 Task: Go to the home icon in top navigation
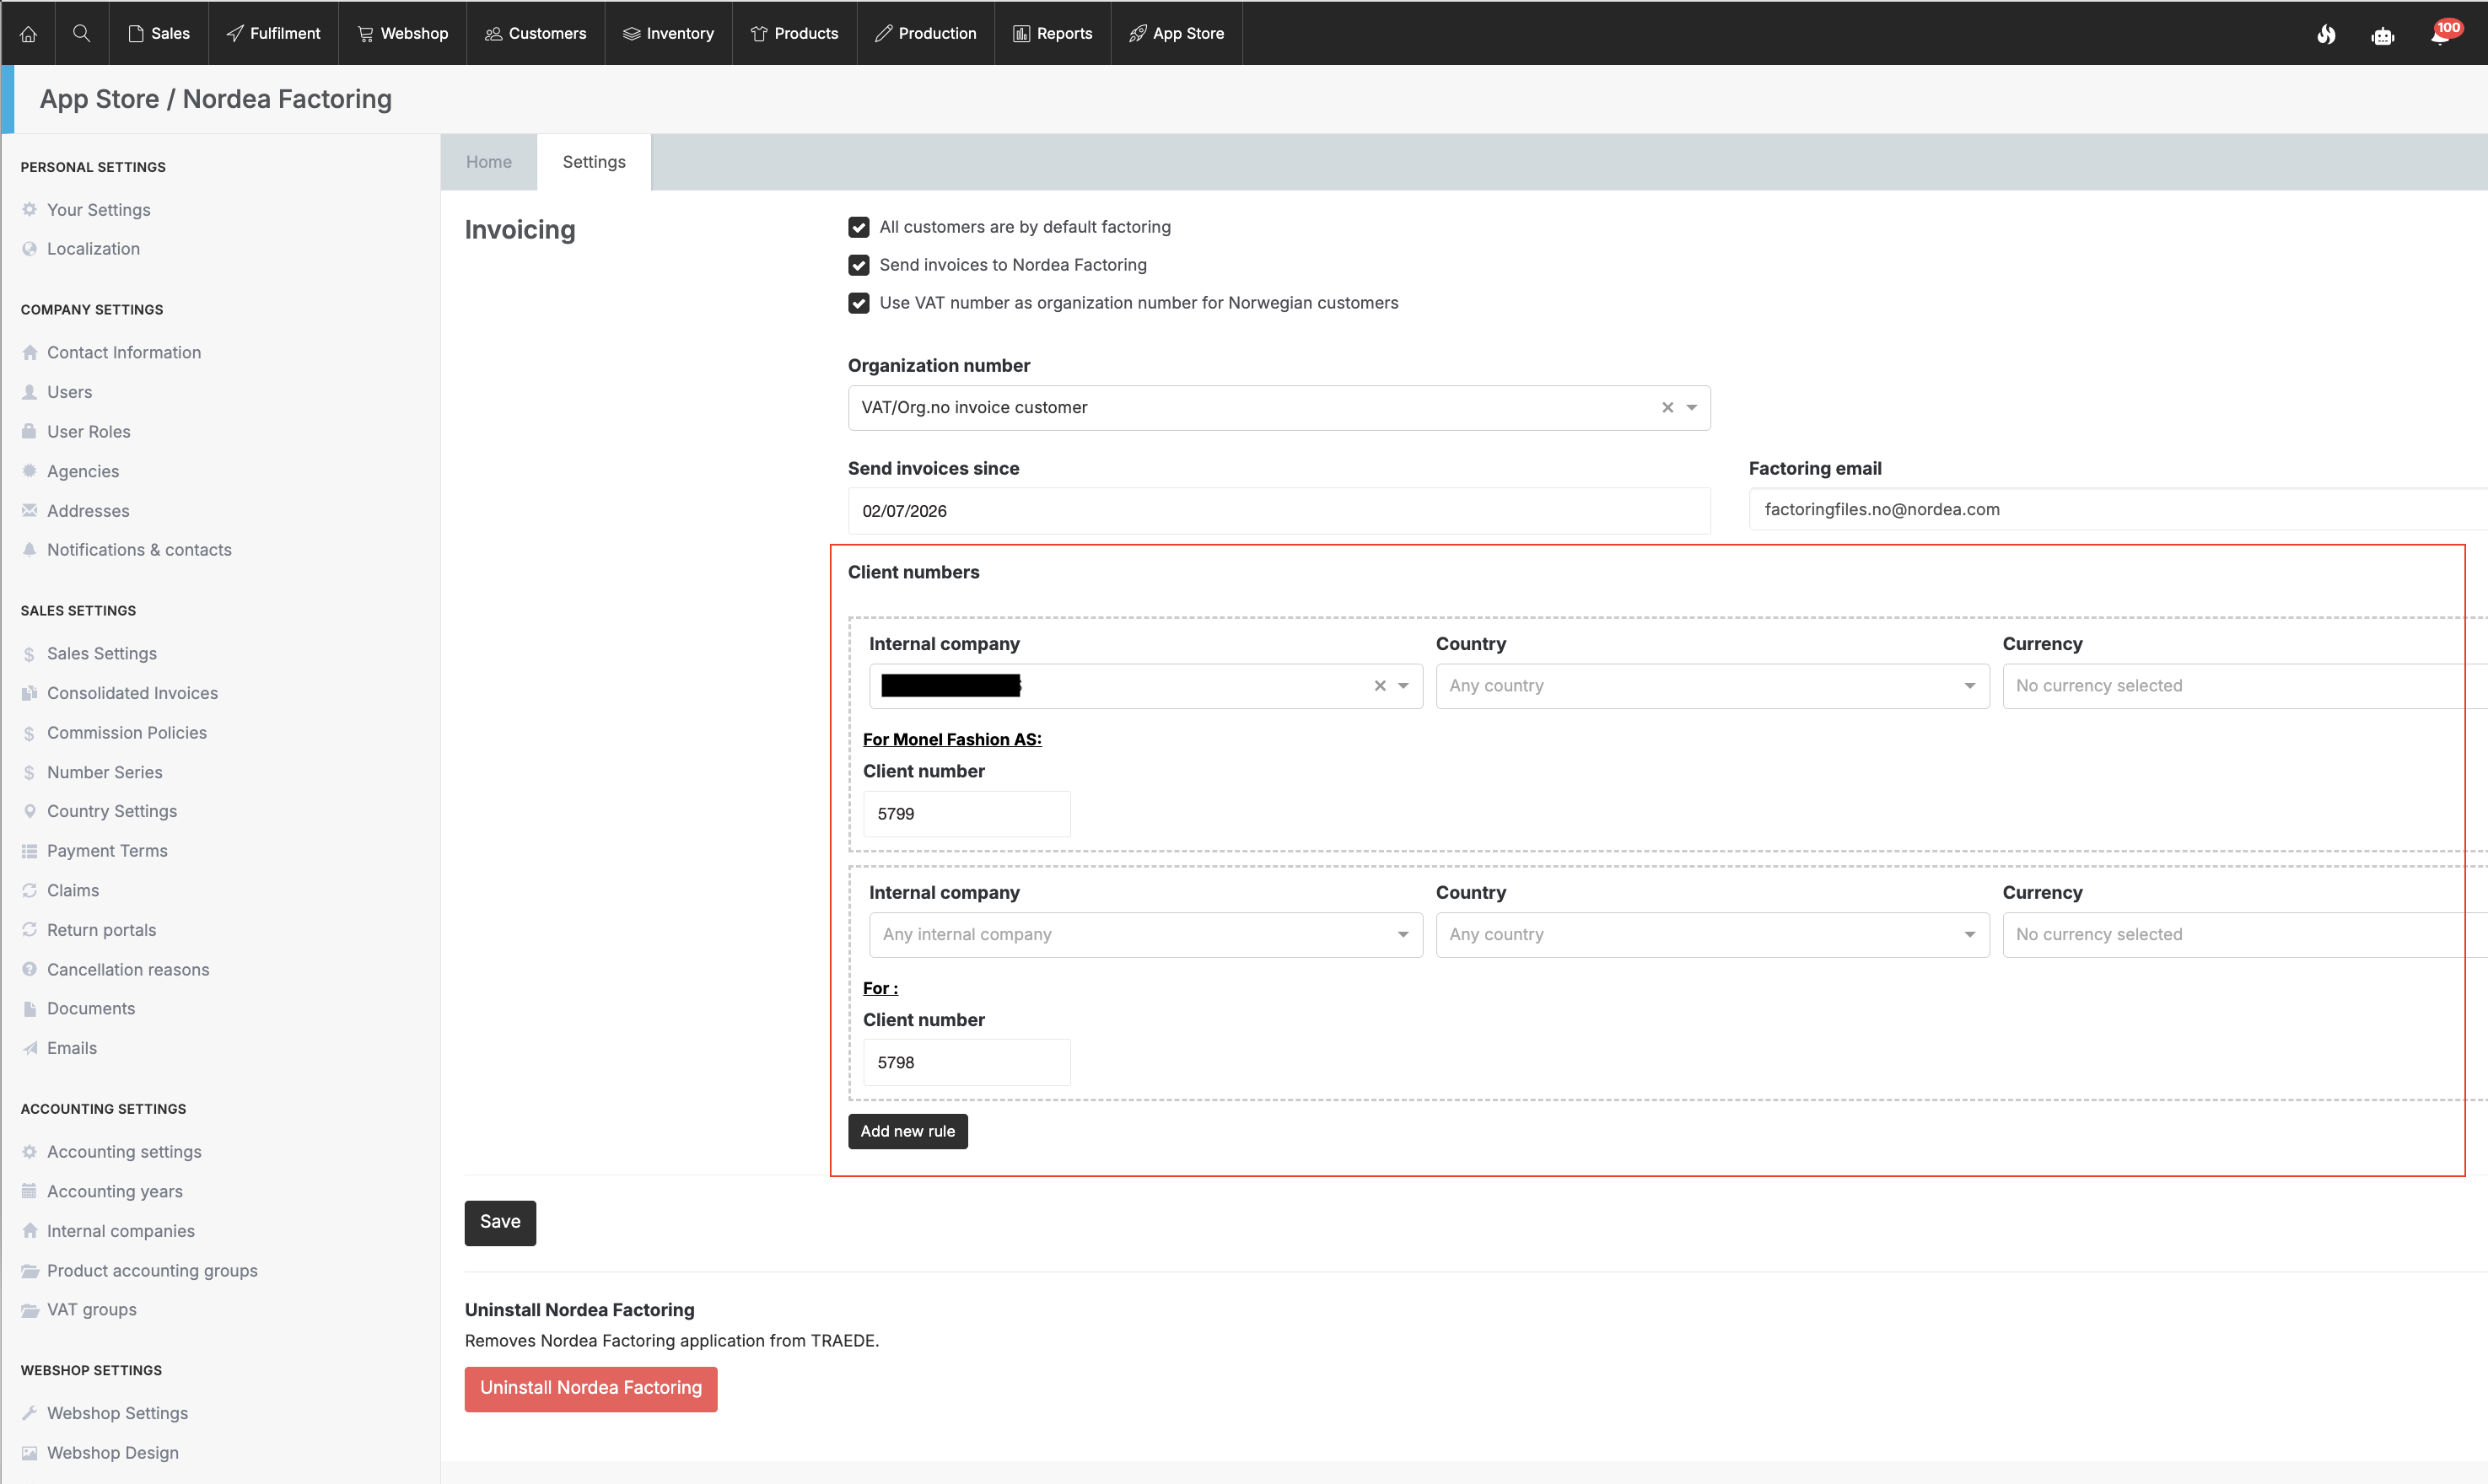pyautogui.click(x=28, y=33)
